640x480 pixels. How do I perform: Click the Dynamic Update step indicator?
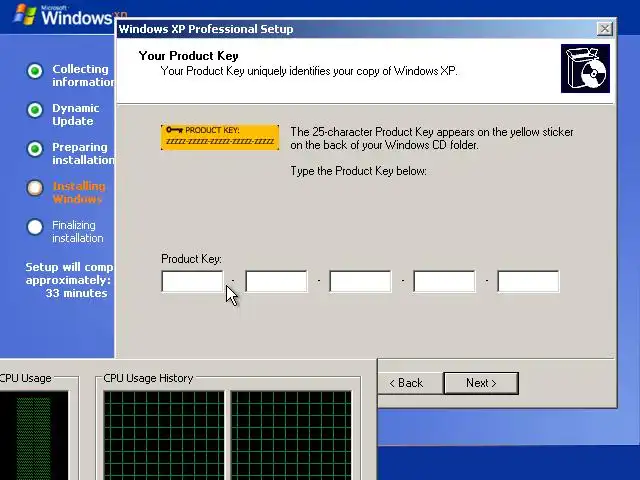35,110
